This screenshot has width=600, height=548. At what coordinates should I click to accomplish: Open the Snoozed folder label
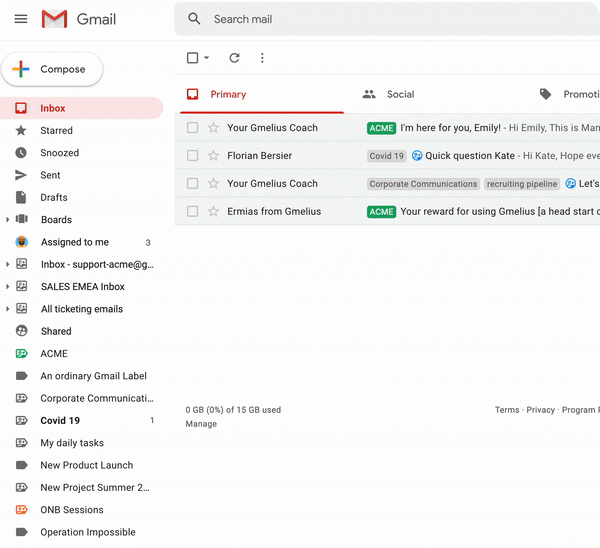tap(60, 153)
